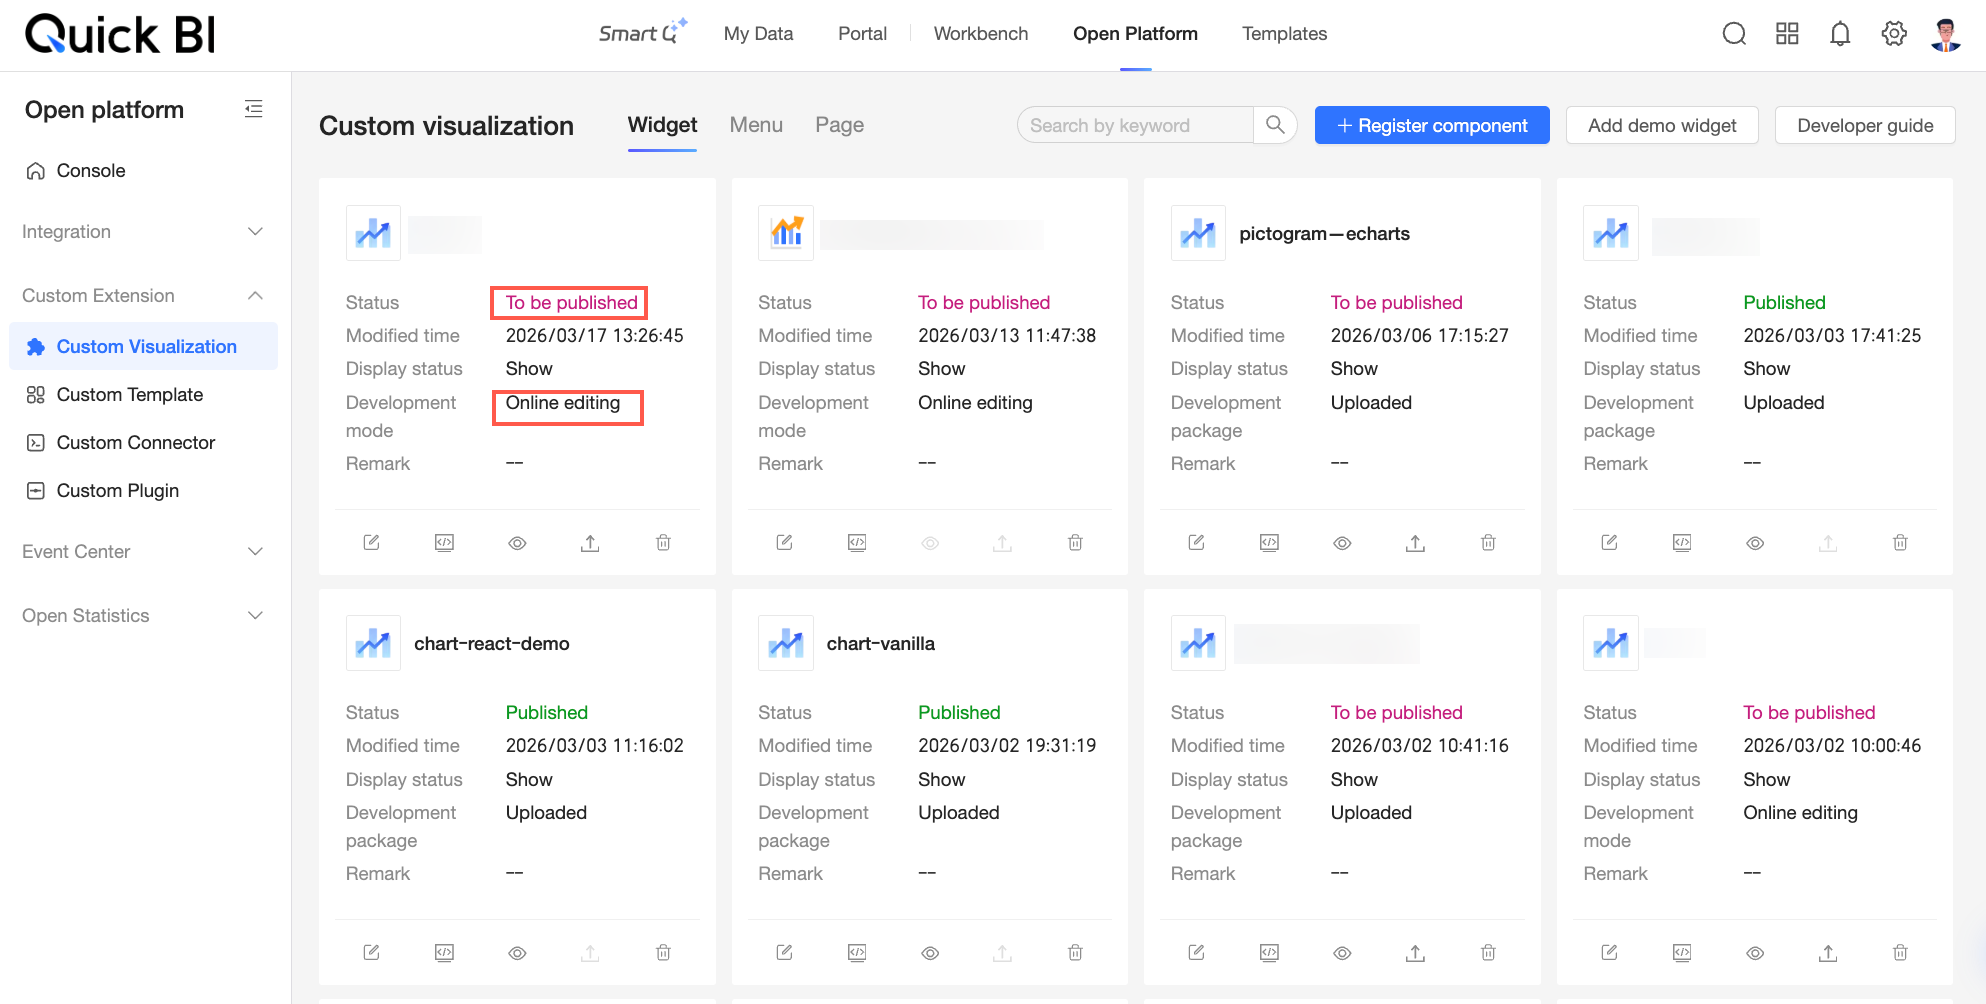Click Add demo widget
The width and height of the screenshot is (1986, 1004).
[1662, 125]
